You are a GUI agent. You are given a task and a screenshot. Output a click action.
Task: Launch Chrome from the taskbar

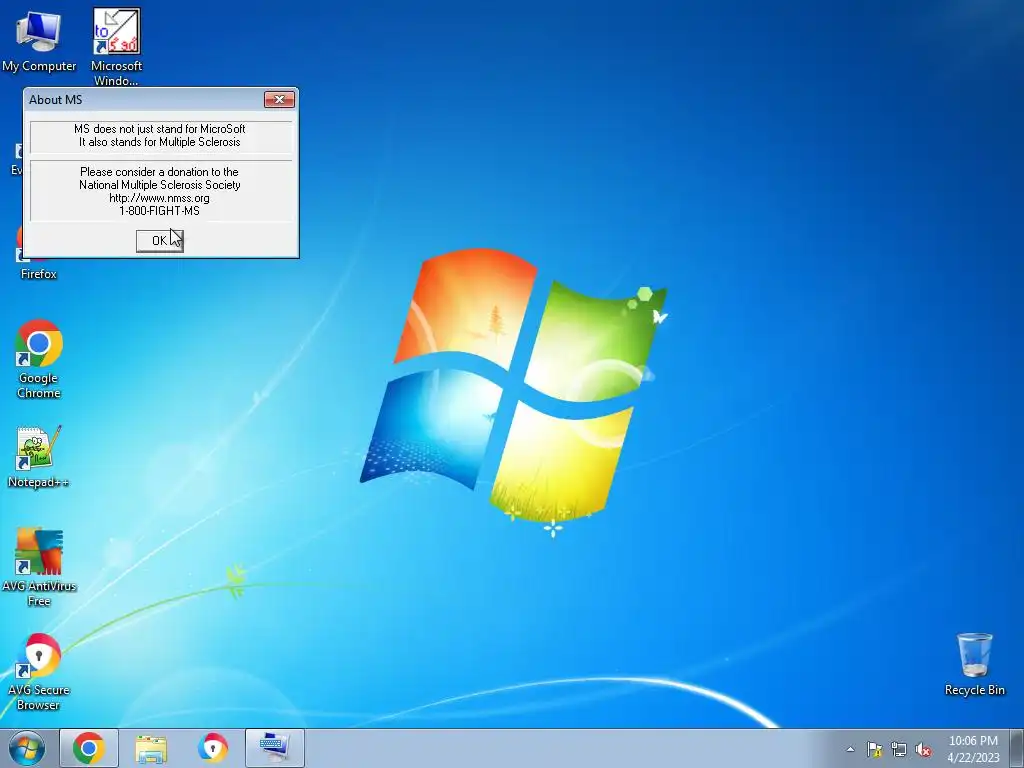click(x=89, y=748)
